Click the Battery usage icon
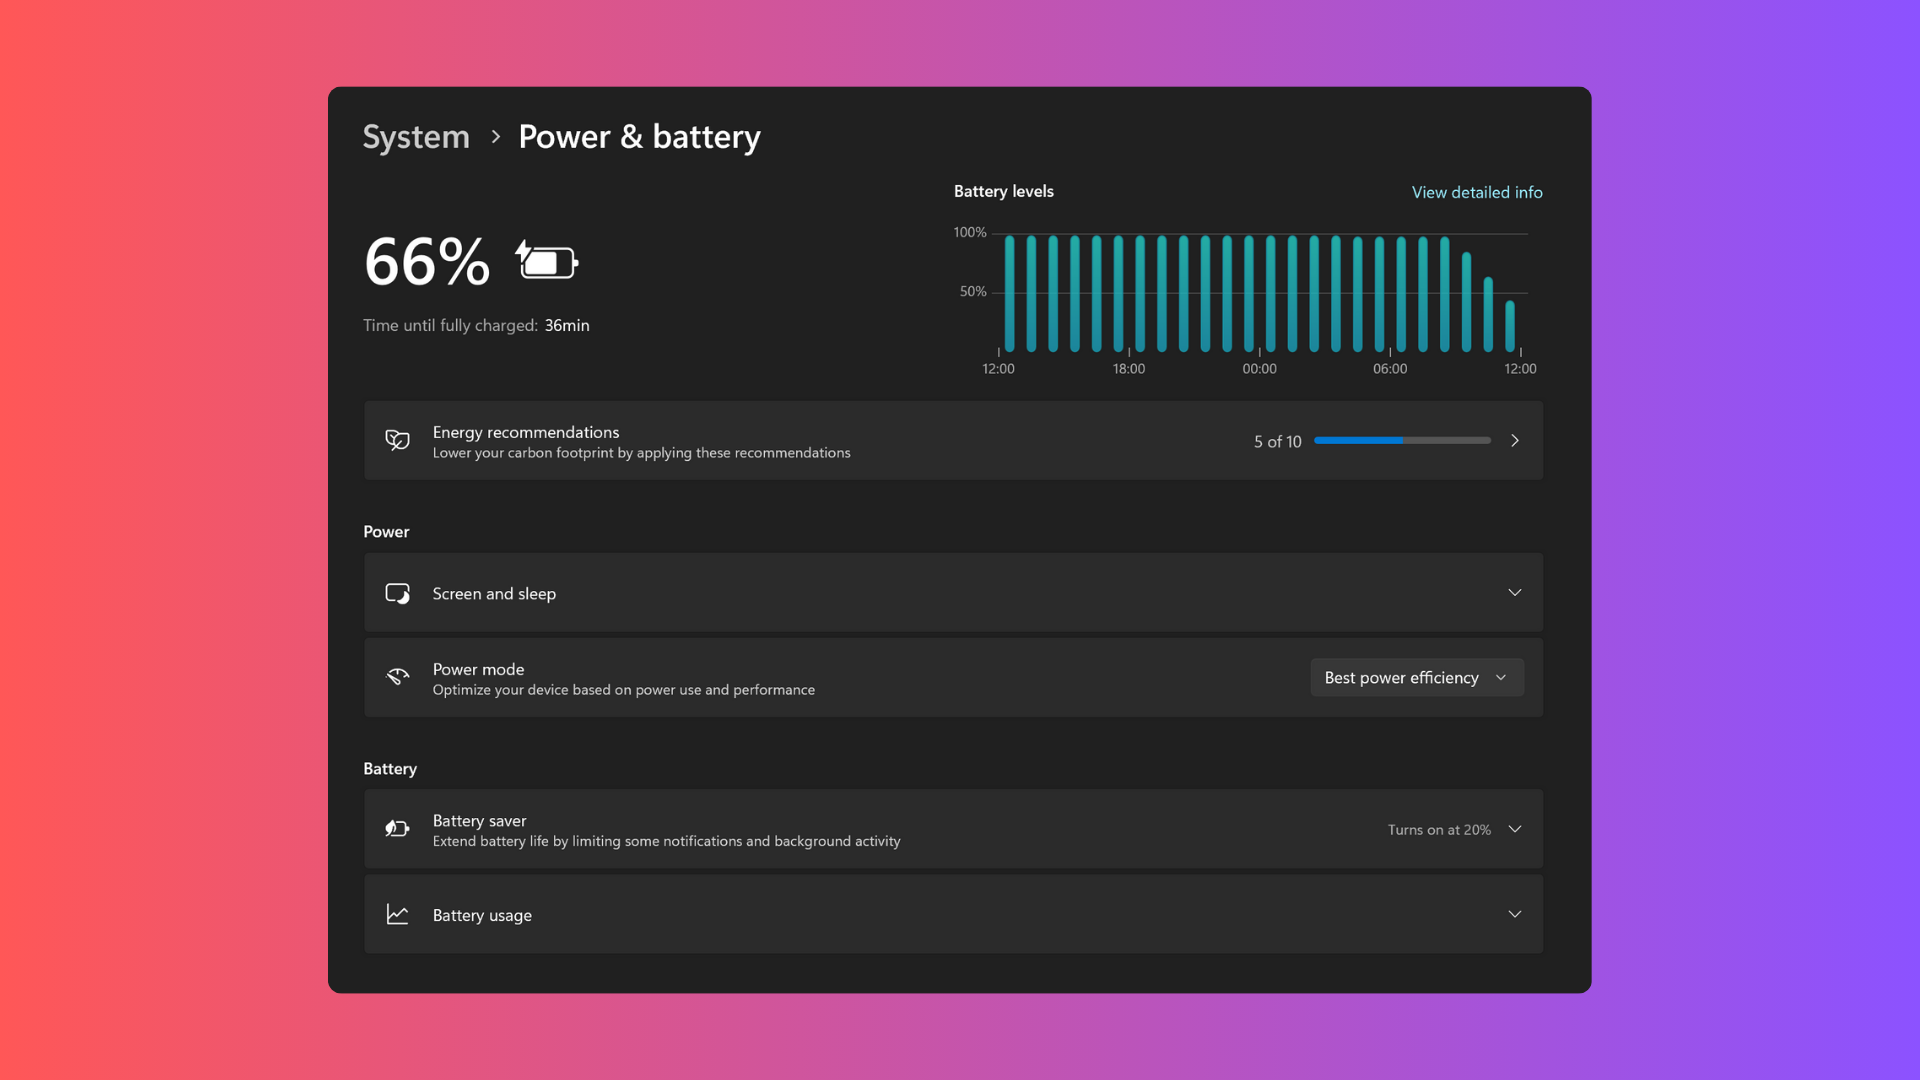The height and width of the screenshot is (1080, 1920). (396, 914)
